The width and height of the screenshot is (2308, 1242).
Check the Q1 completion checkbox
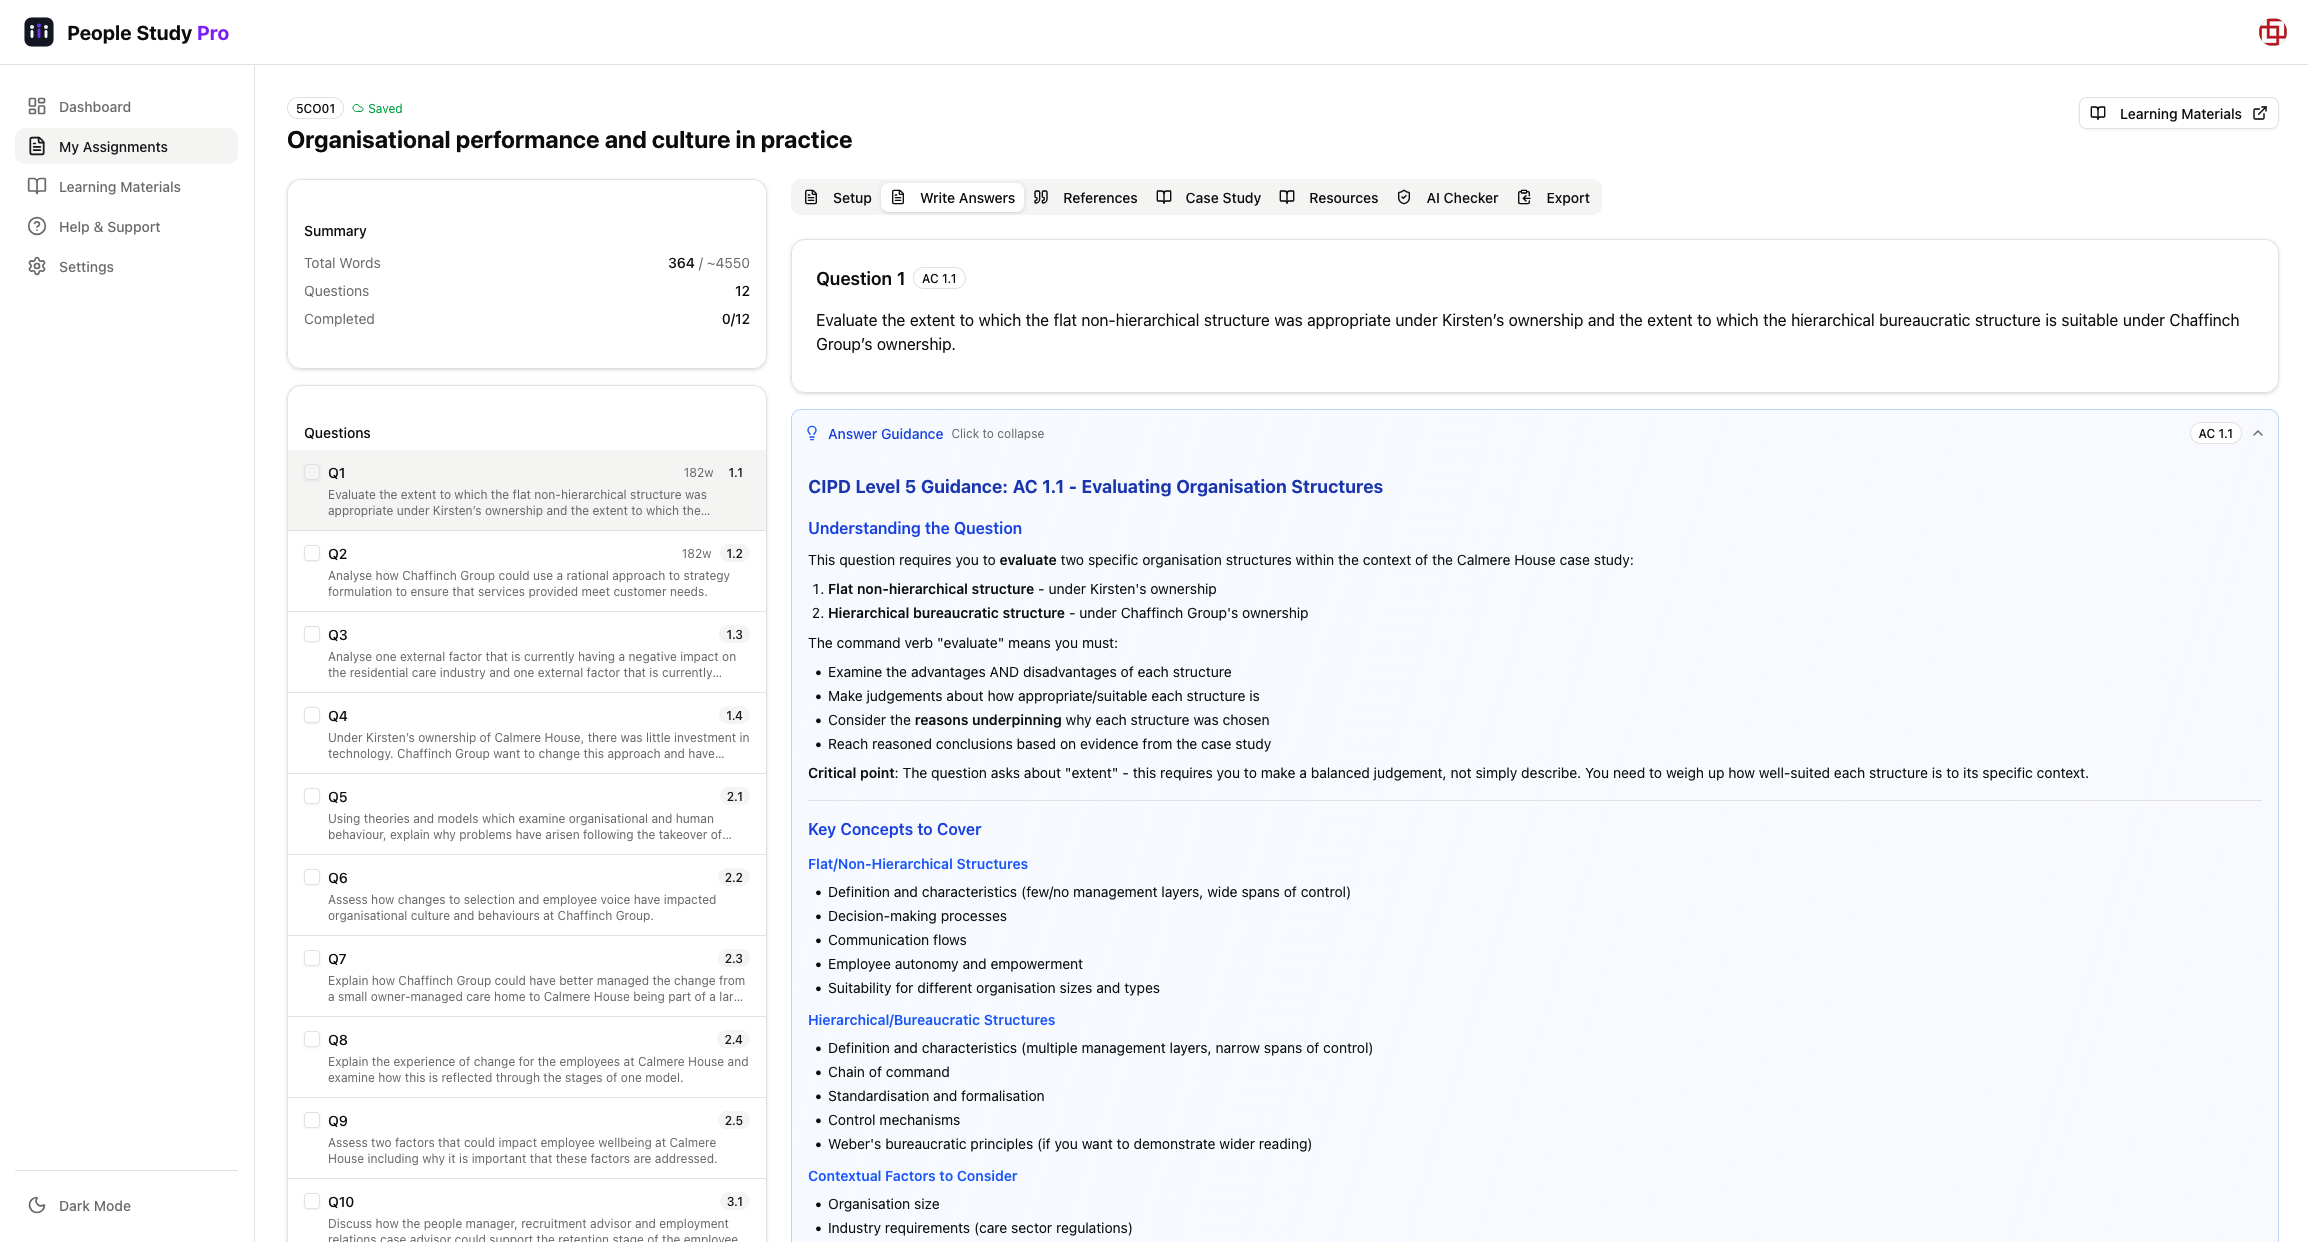[x=311, y=472]
